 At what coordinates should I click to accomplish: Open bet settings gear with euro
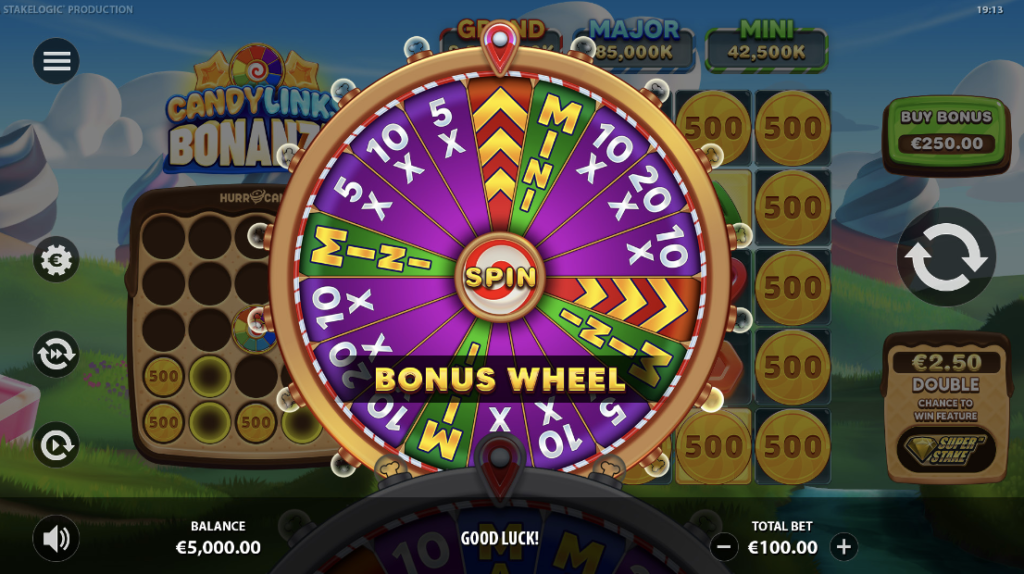(56, 260)
